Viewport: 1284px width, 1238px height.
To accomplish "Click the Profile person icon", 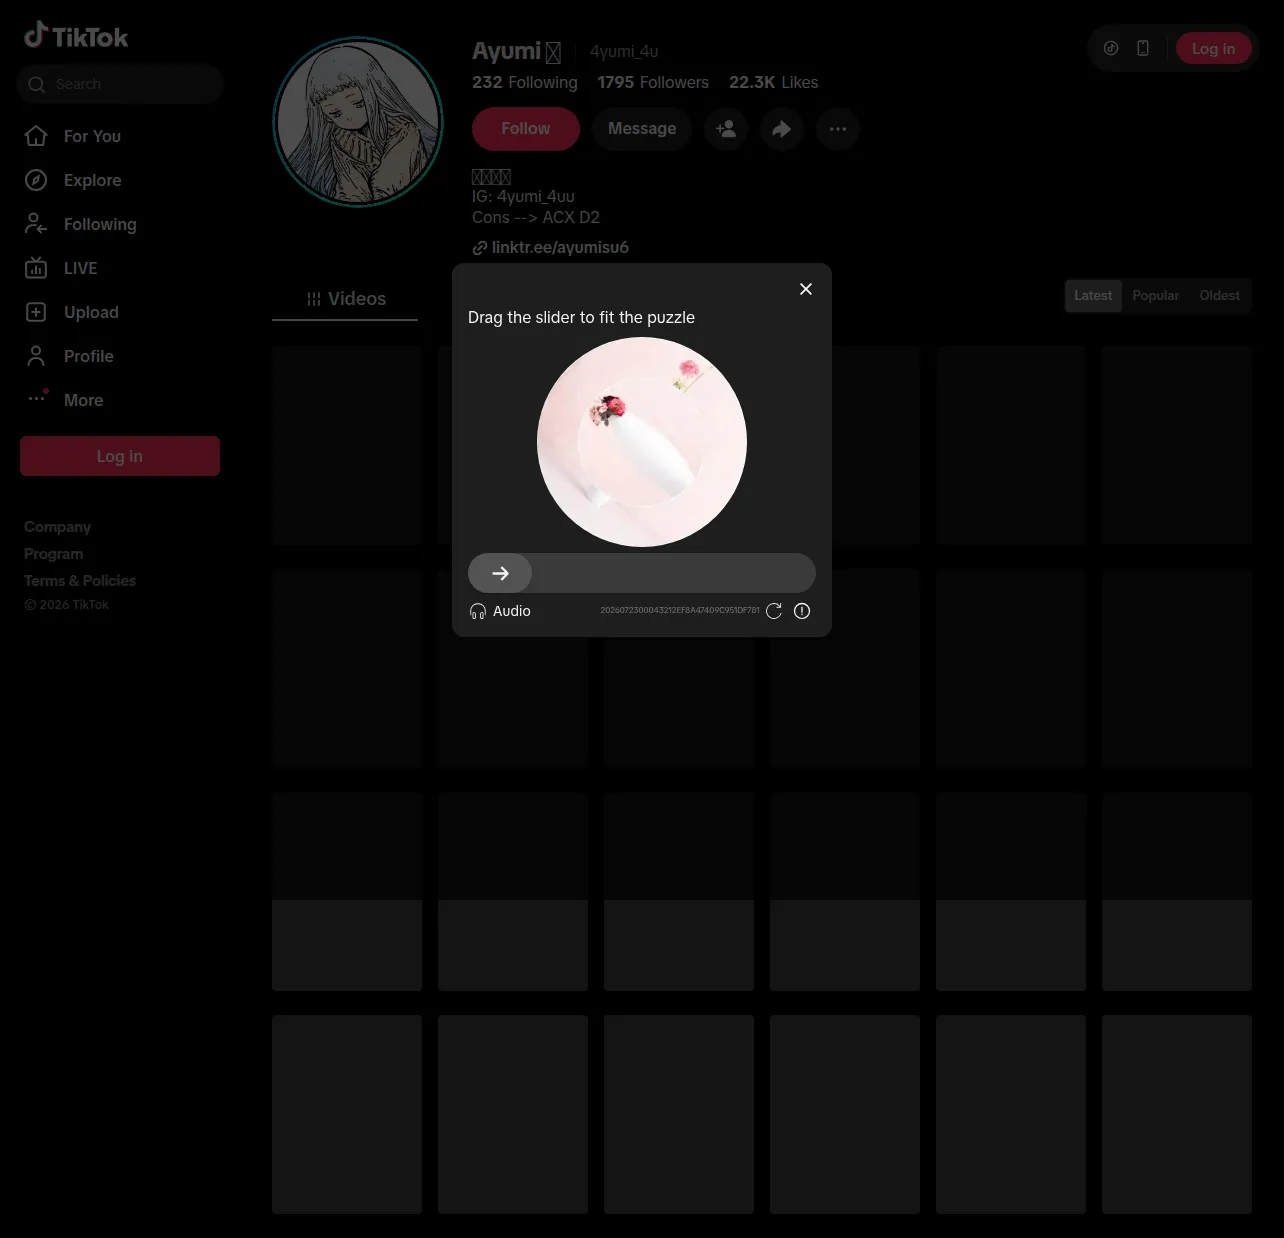I will click(x=36, y=356).
